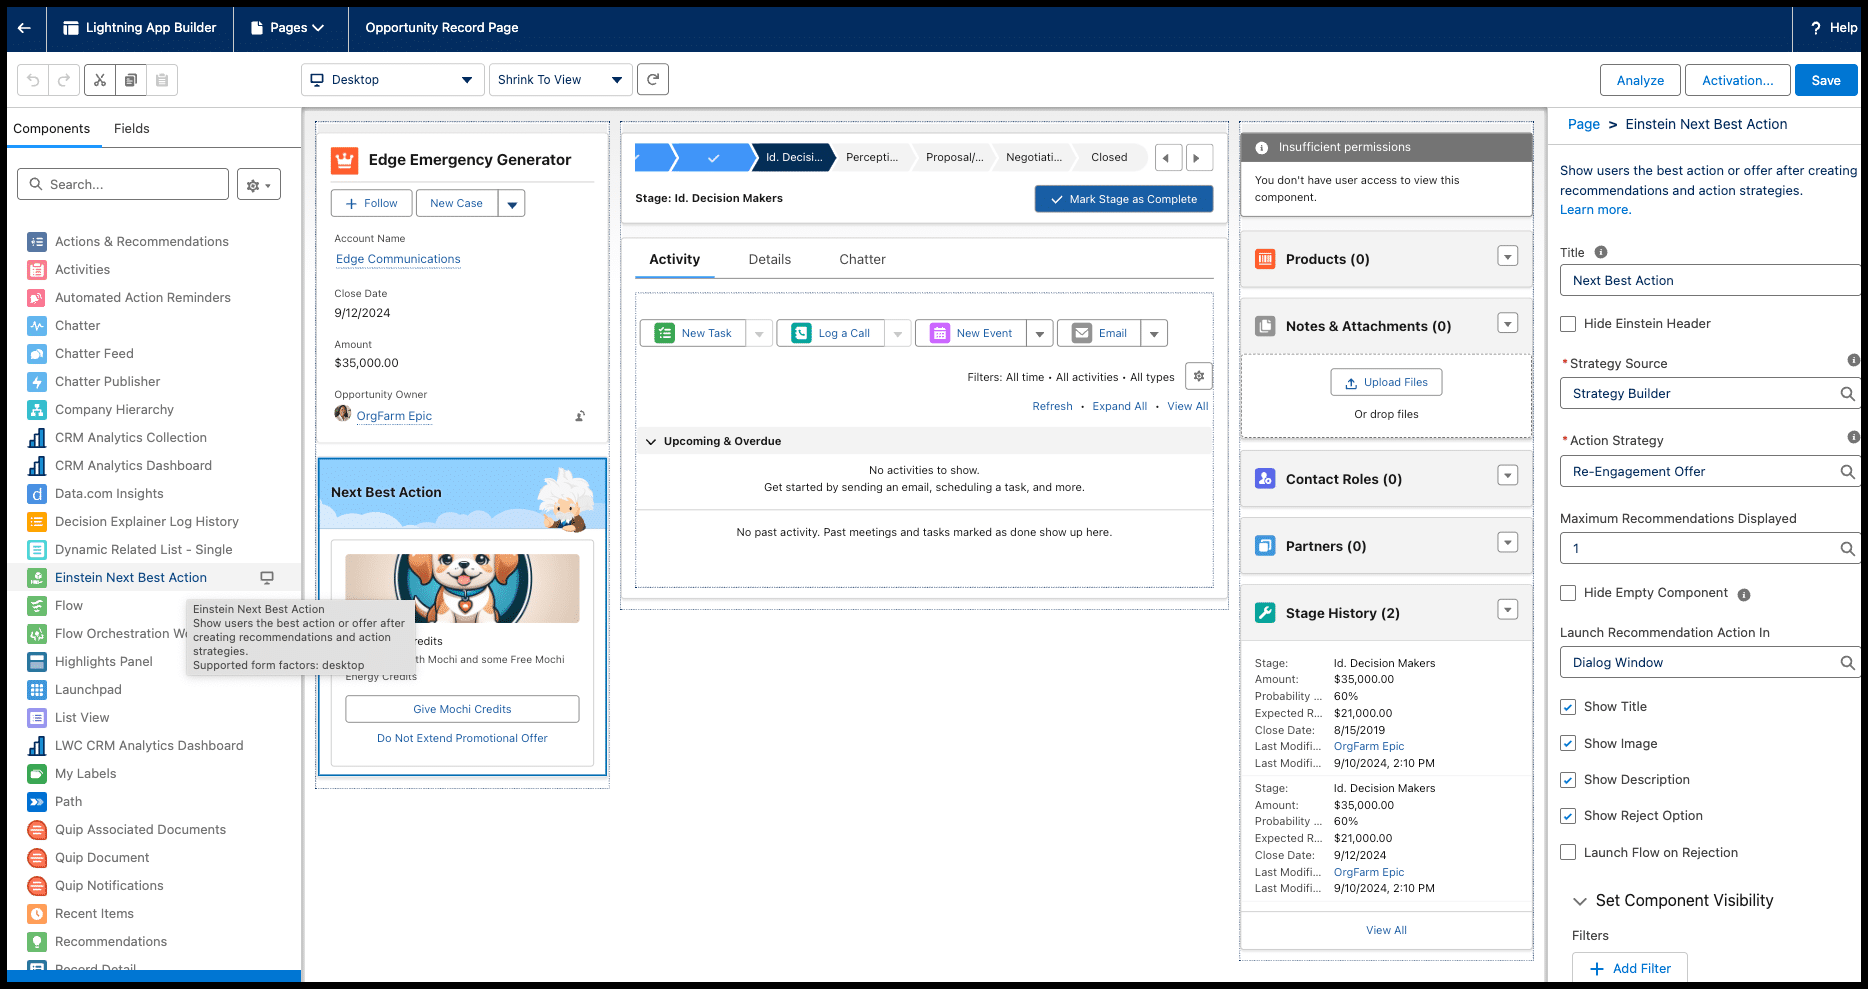Click the refresh canvas icon
The image size is (1868, 989).
(653, 79)
